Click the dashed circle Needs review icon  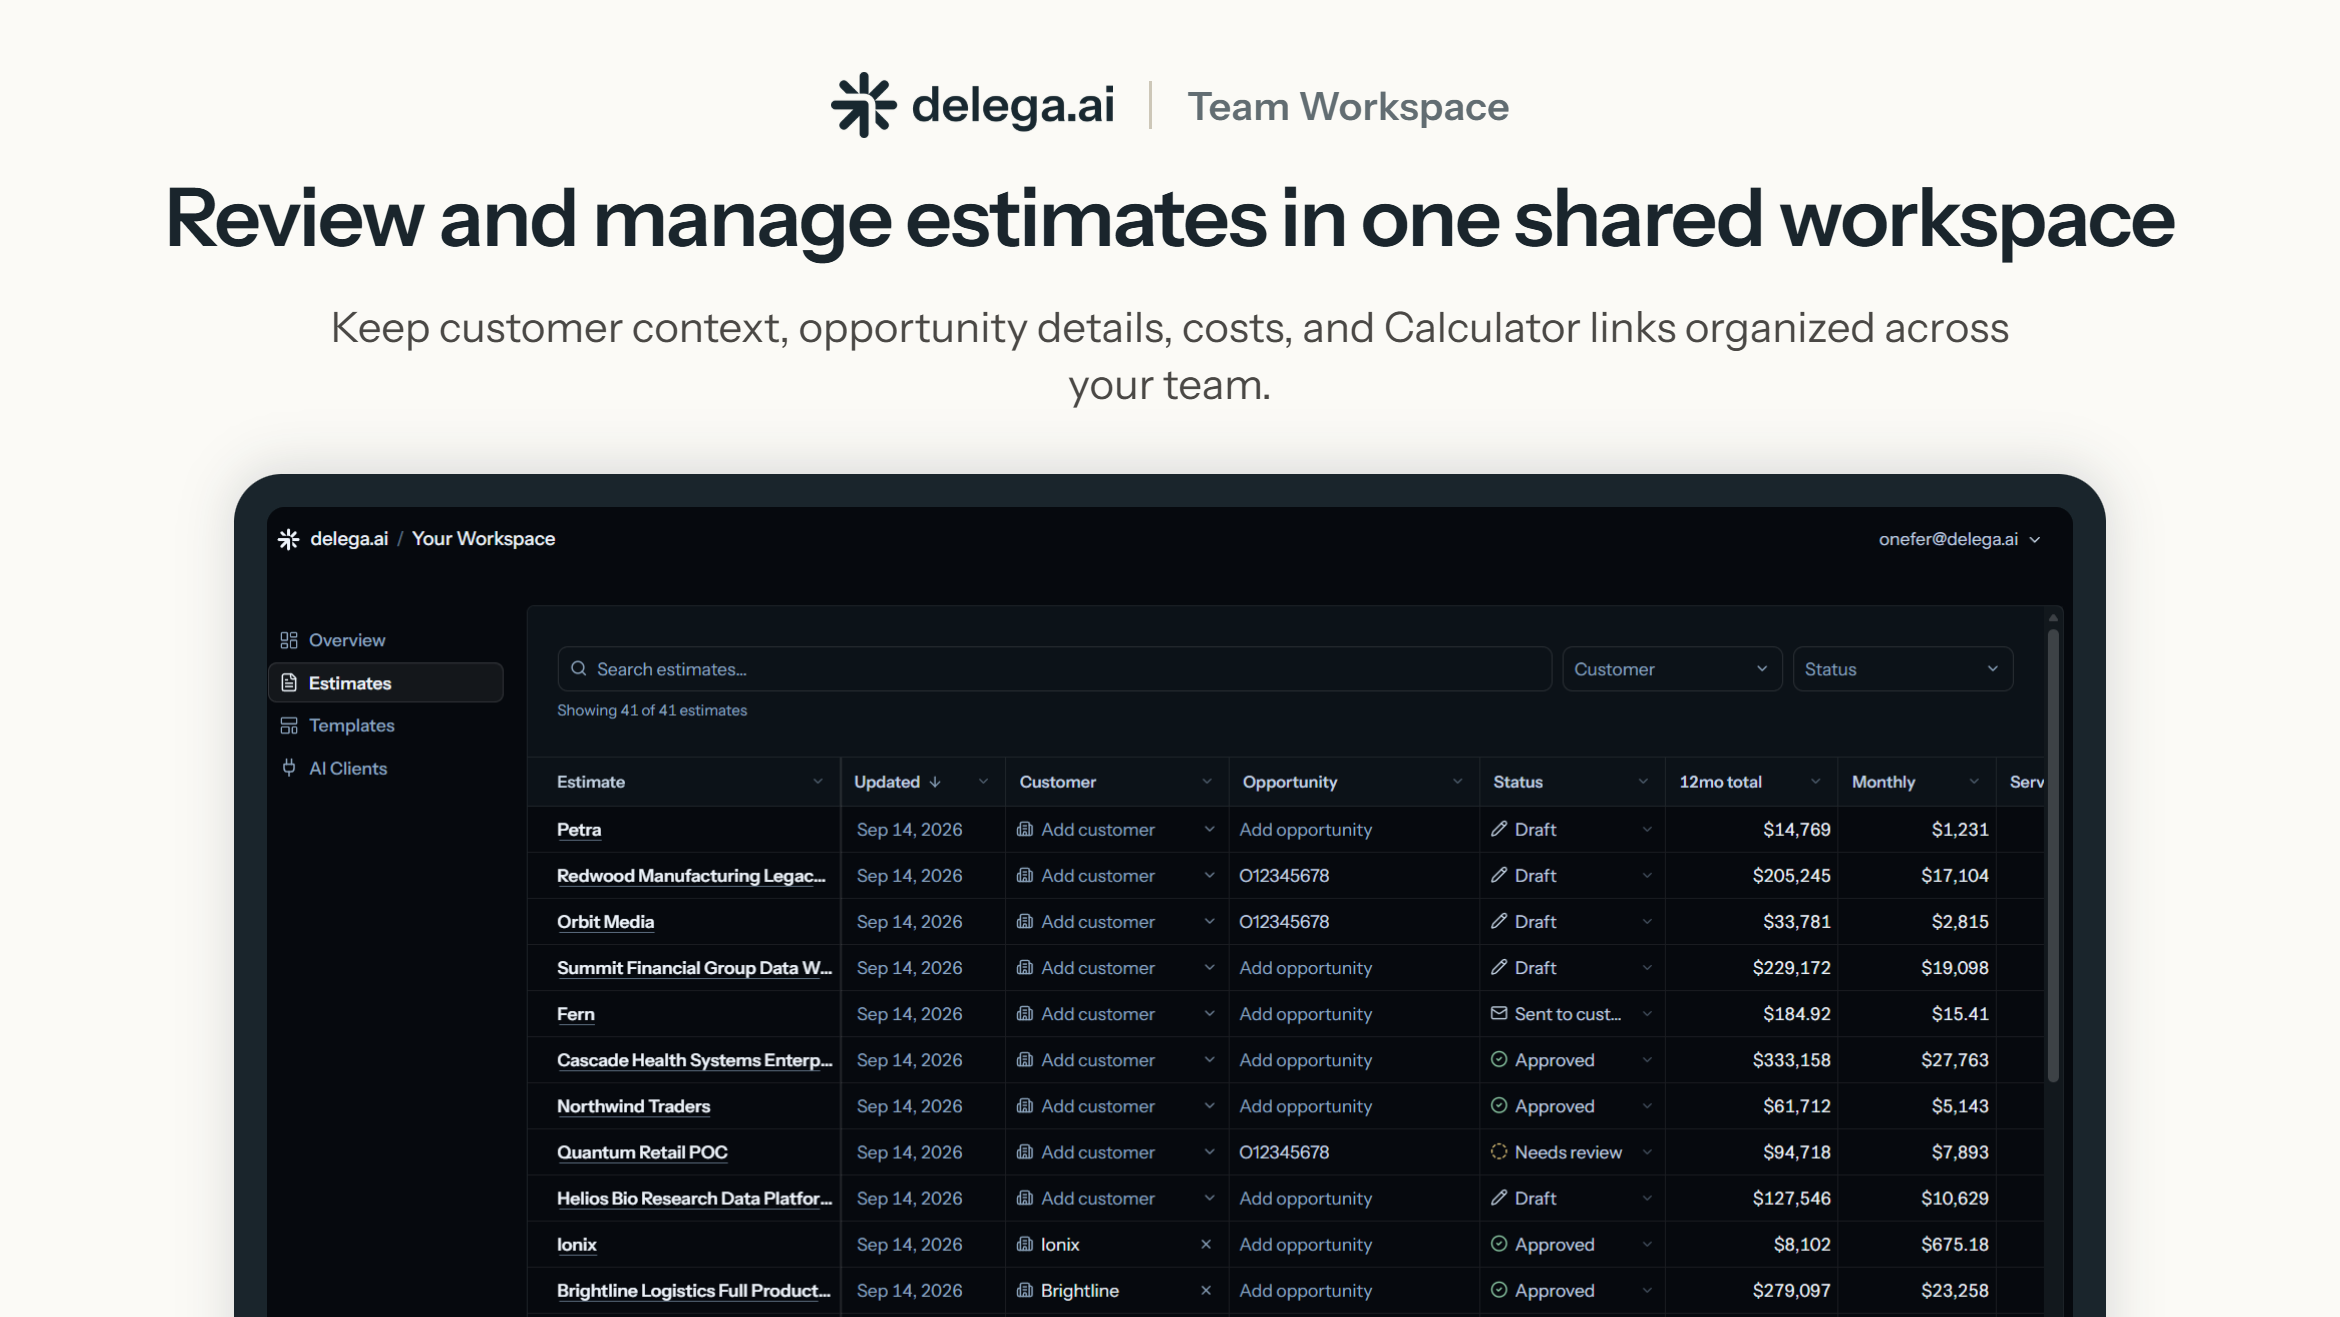point(1499,1152)
